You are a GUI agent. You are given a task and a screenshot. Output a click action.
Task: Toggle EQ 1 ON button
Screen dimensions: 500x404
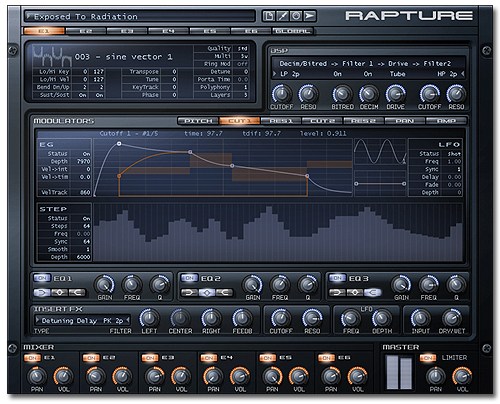coord(42,278)
